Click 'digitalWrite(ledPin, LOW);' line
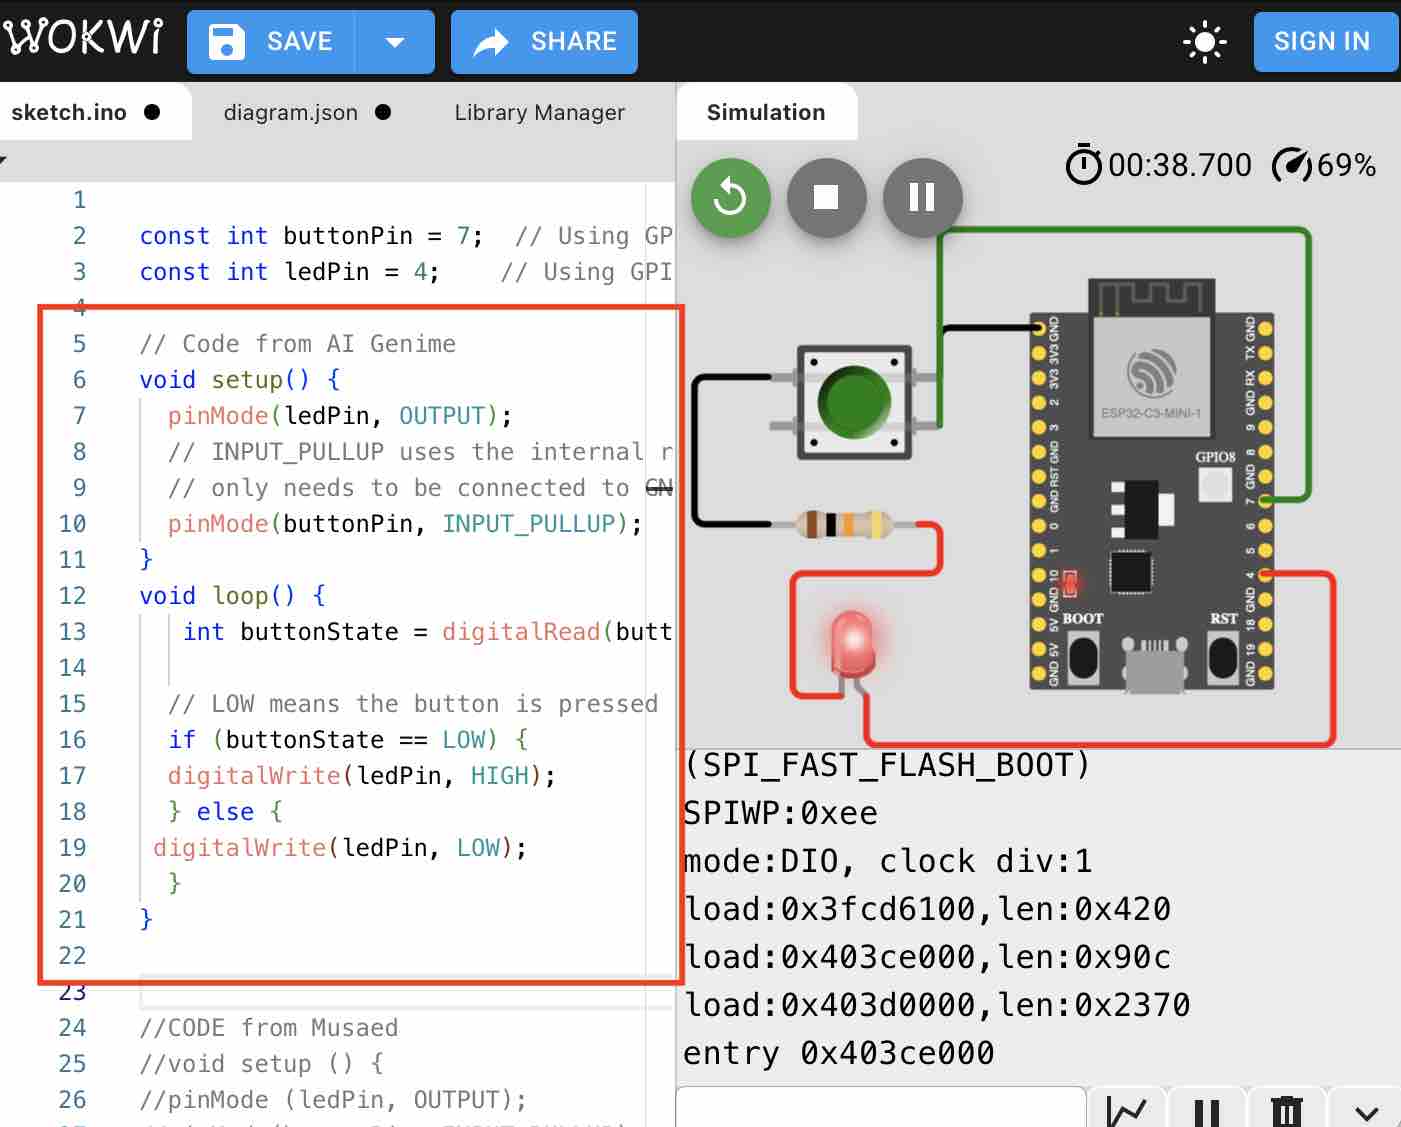The image size is (1401, 1127). tap(340, 848)
